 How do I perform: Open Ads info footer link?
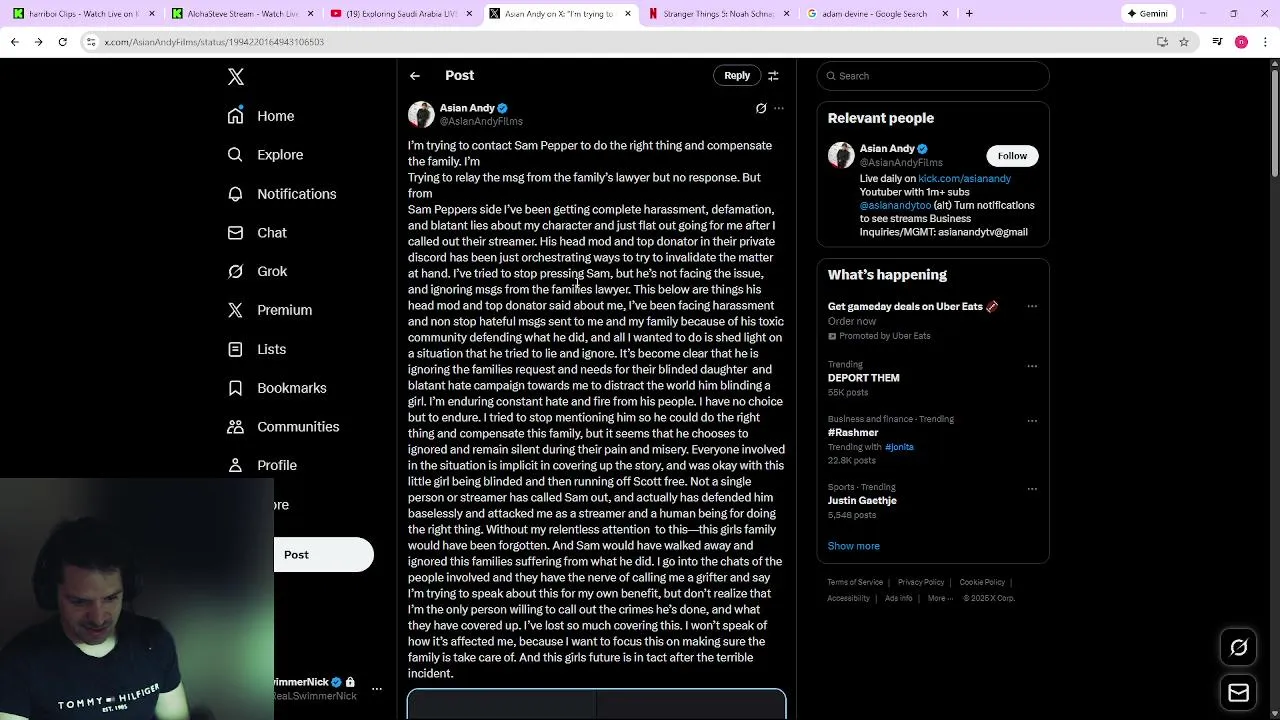(x=898, y=598)
